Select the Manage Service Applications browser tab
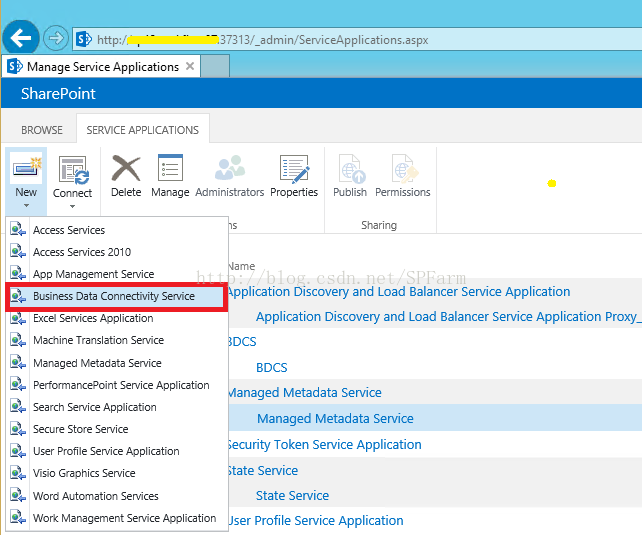The width and height of the screenshot is (642, 535). (101, 66)
